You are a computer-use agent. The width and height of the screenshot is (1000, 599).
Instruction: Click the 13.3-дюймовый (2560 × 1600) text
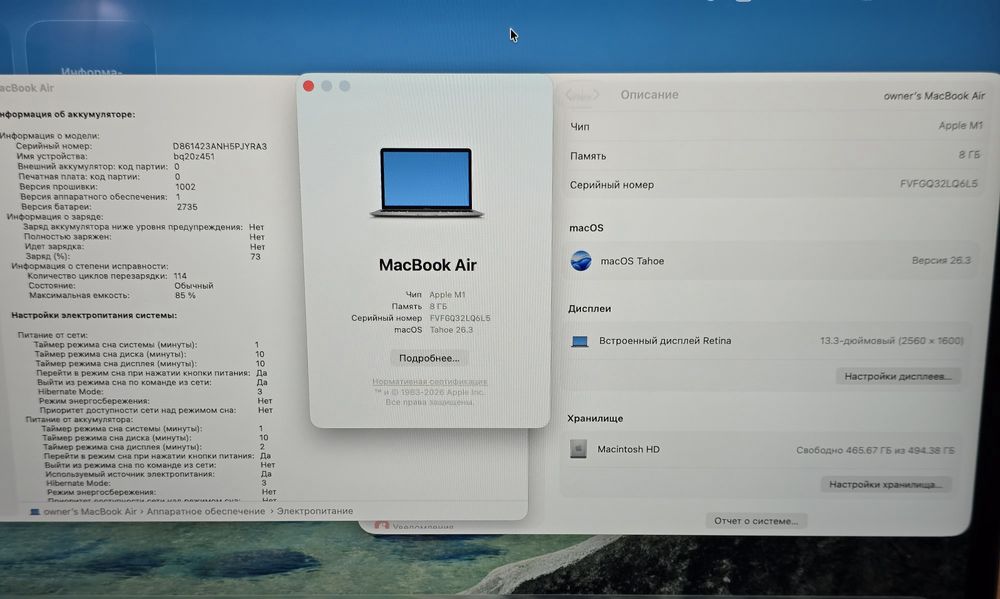[x=891, y=341]
